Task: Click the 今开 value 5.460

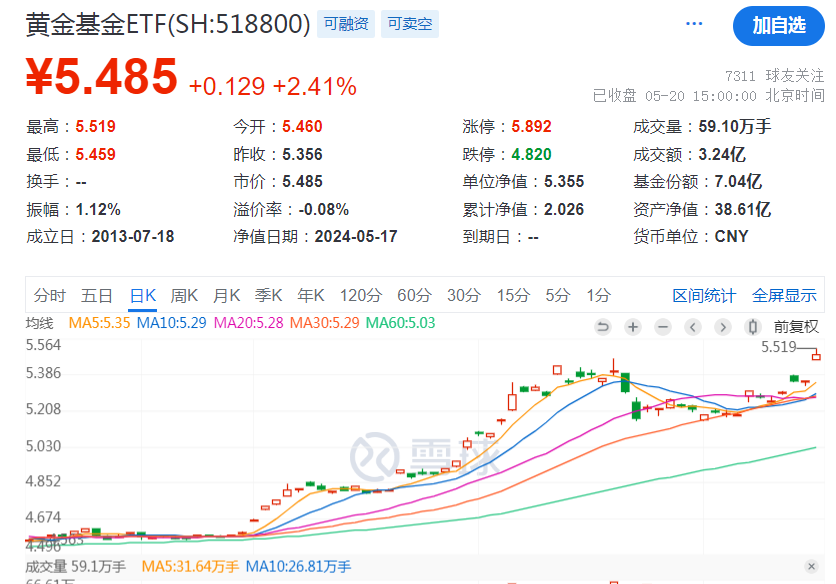Action: tap(302, 126)
